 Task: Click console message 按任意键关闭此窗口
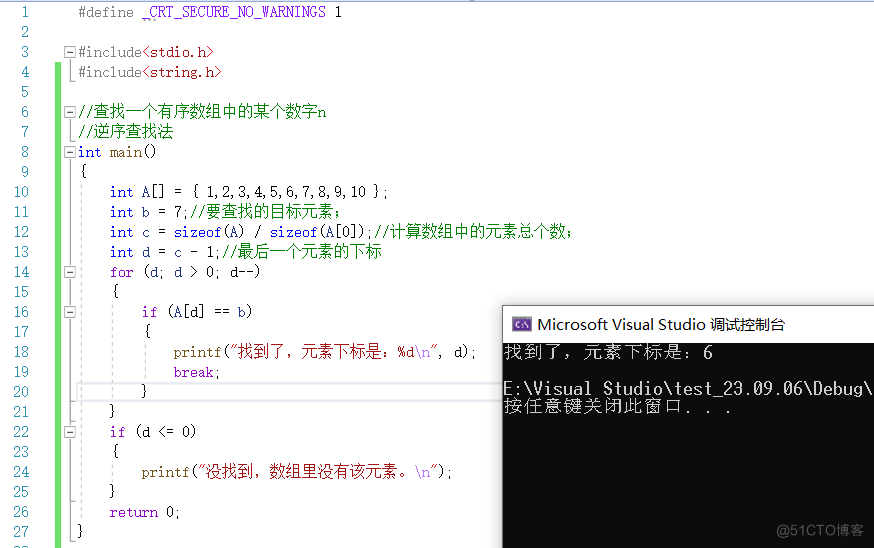tap(617, 406)
